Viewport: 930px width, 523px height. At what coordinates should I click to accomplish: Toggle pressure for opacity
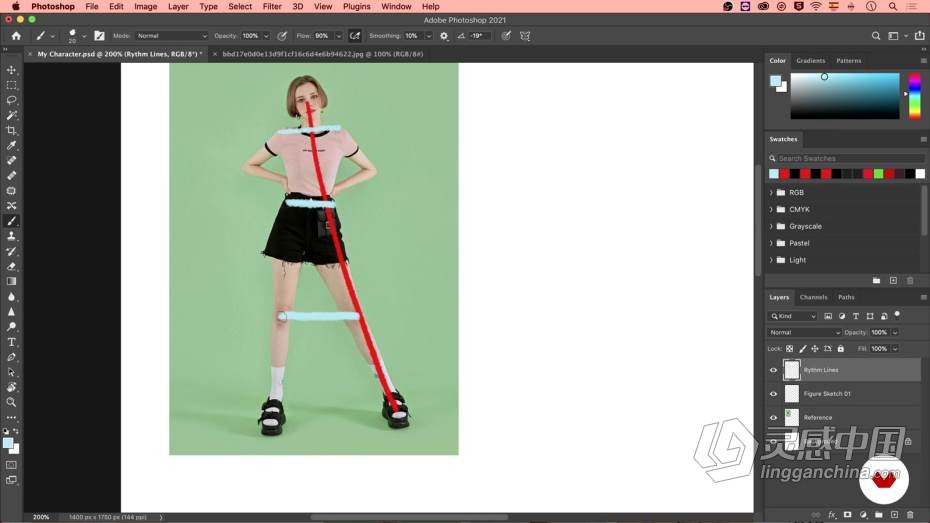click(282, 36)
